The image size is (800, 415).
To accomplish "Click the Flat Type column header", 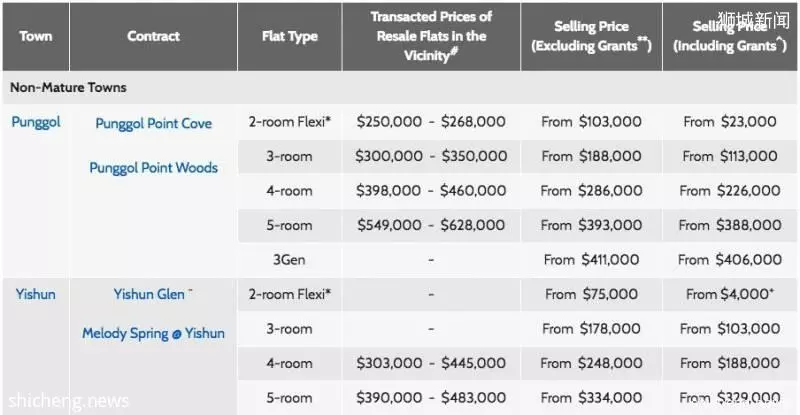I will pyautogui.click(x=290, y=36).
